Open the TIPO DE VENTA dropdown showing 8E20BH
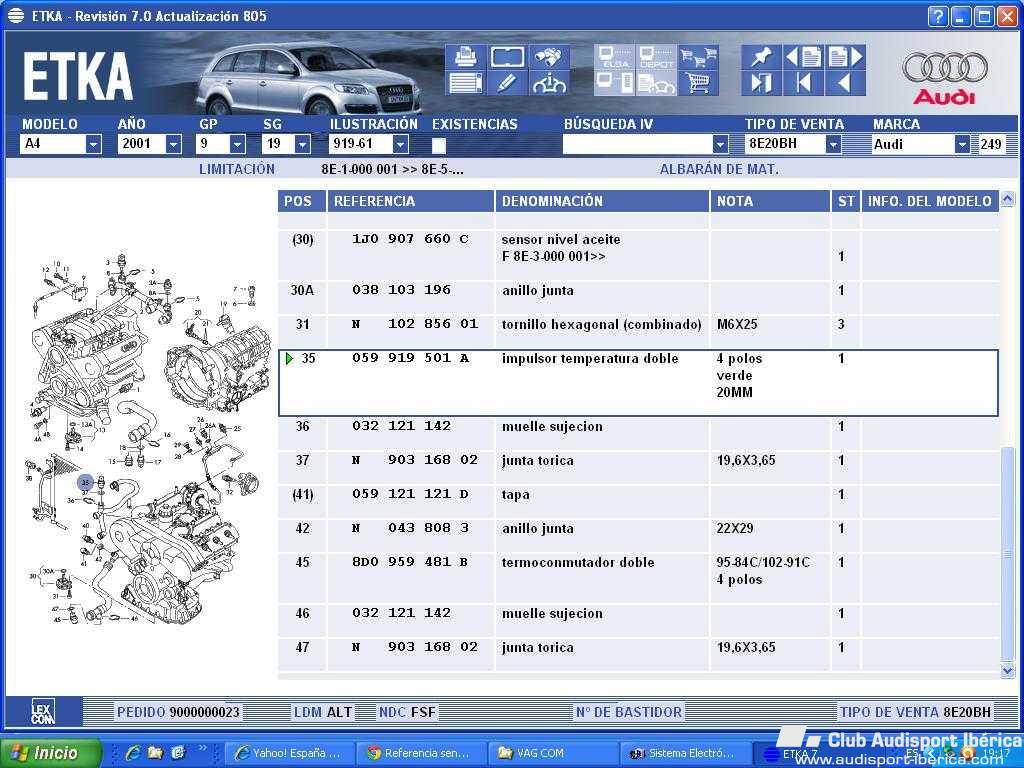 pos(833,144)
